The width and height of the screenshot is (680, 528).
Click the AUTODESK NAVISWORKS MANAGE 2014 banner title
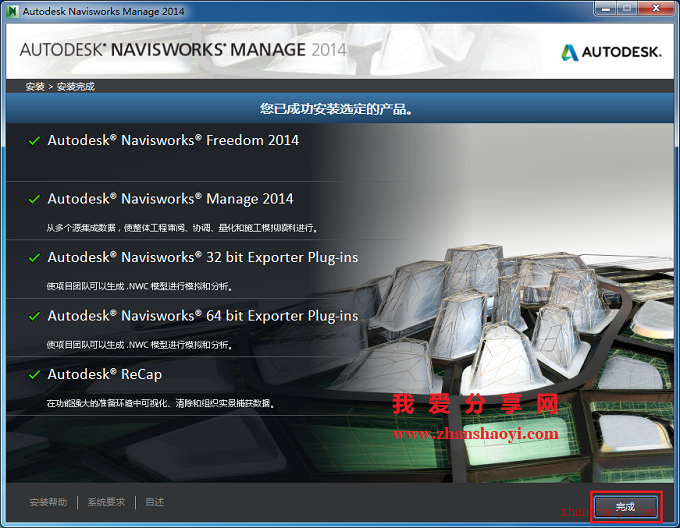183,50
